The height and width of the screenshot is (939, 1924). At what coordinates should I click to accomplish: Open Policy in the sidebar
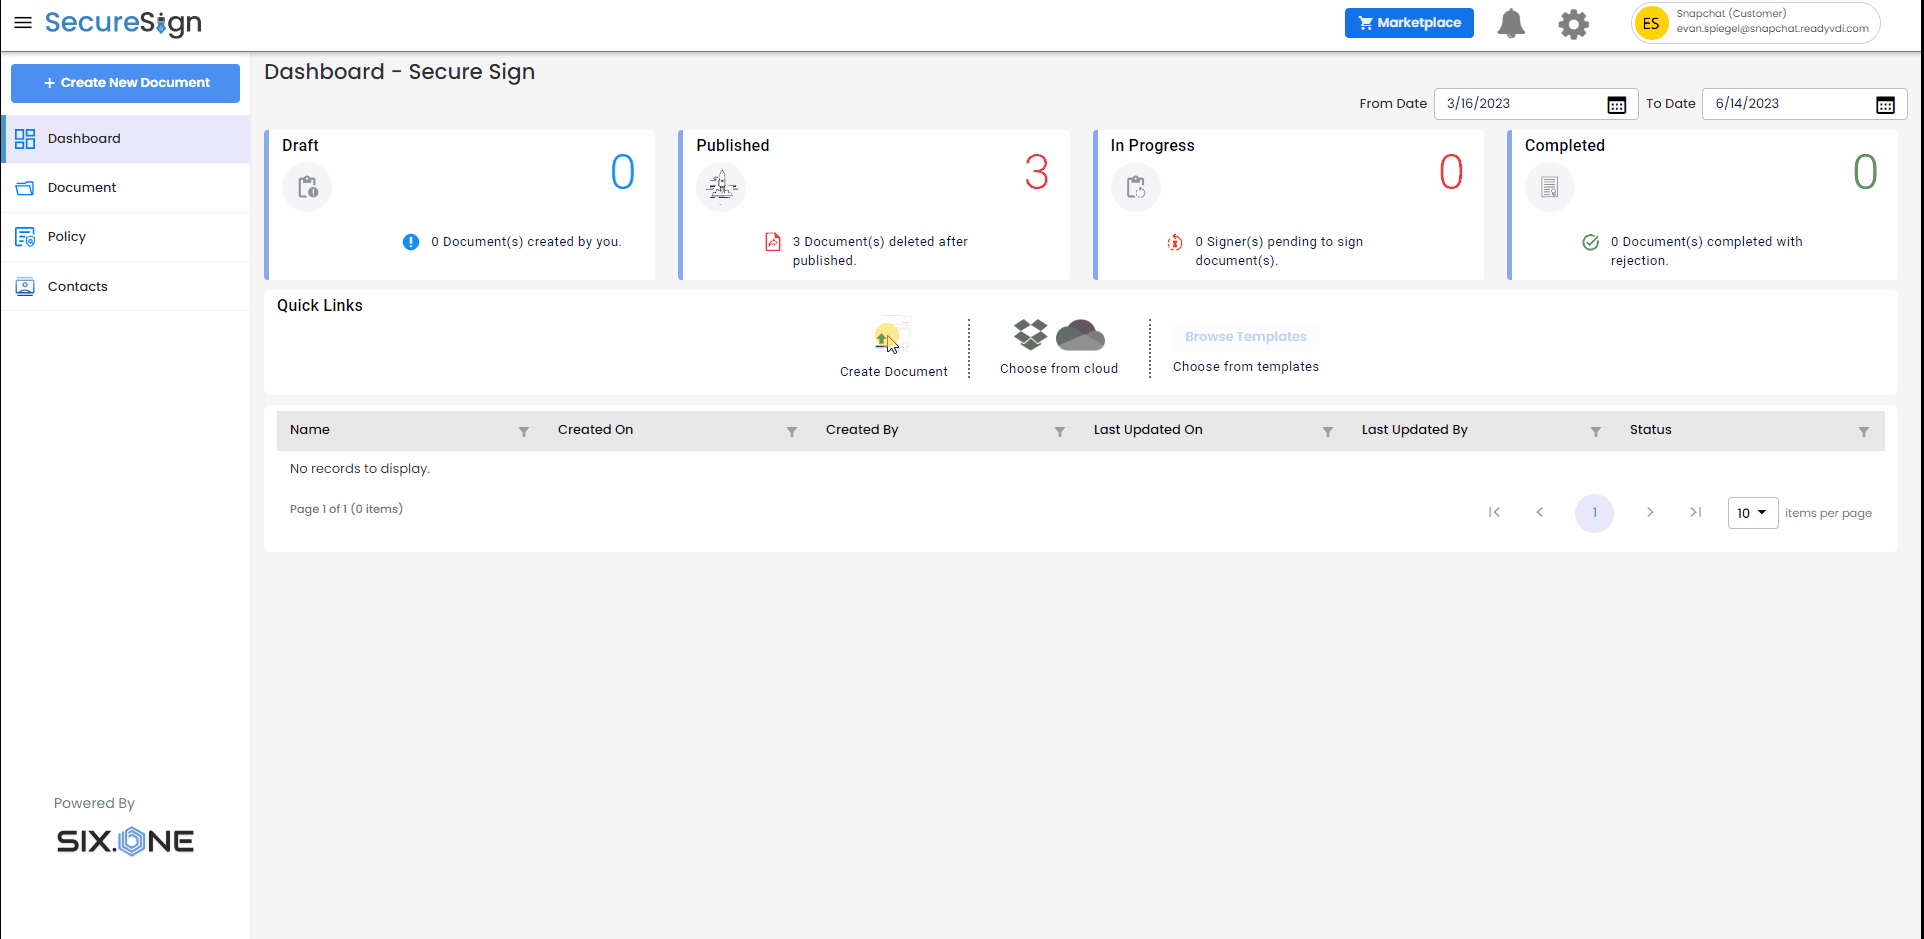pos(67,237)
